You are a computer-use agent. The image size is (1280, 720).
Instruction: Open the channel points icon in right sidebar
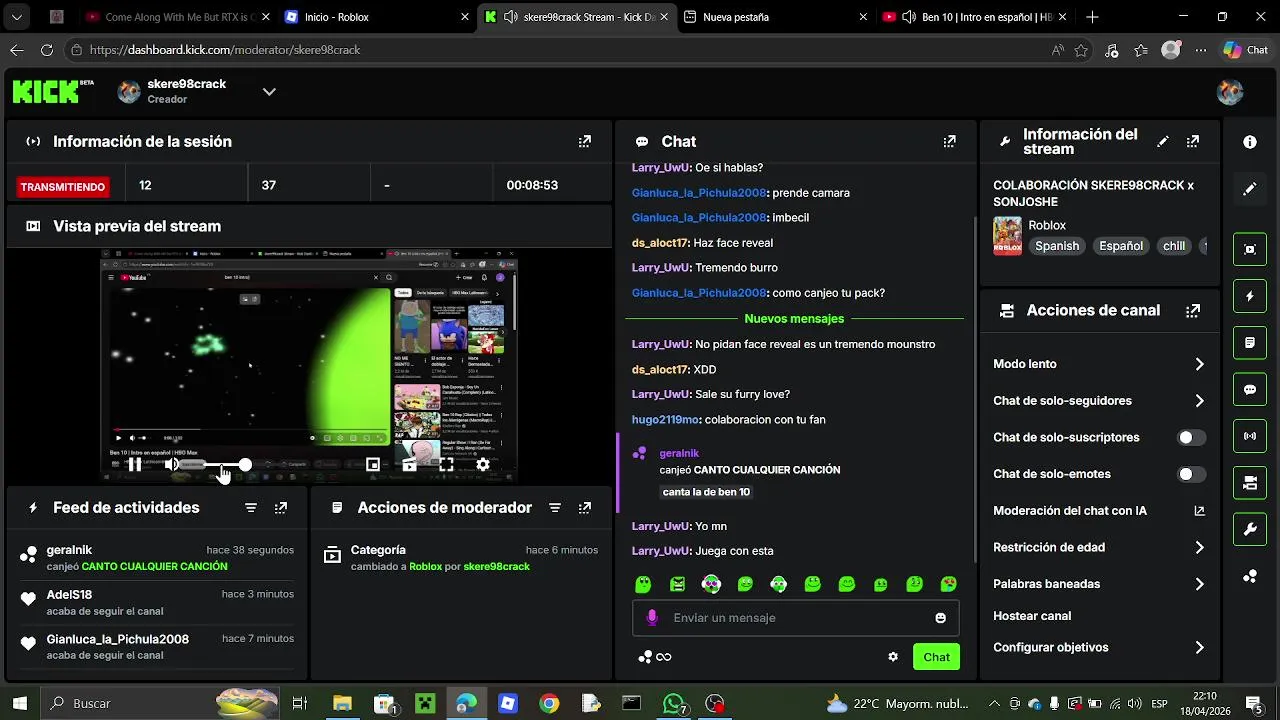(1250, 576)
